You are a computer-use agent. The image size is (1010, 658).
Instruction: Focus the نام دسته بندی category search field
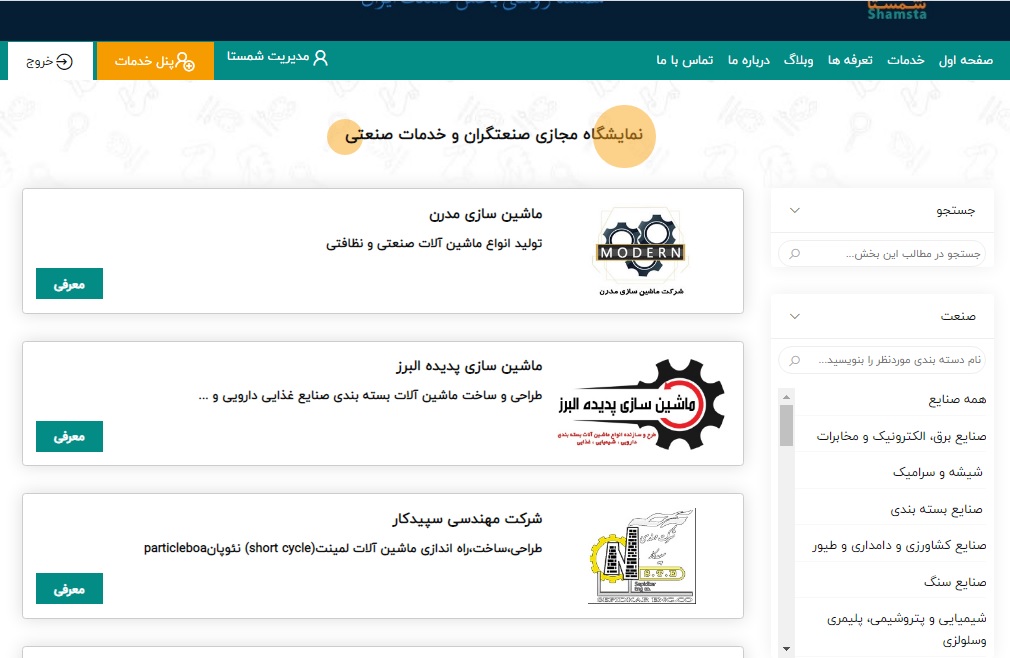coord(882,360)
